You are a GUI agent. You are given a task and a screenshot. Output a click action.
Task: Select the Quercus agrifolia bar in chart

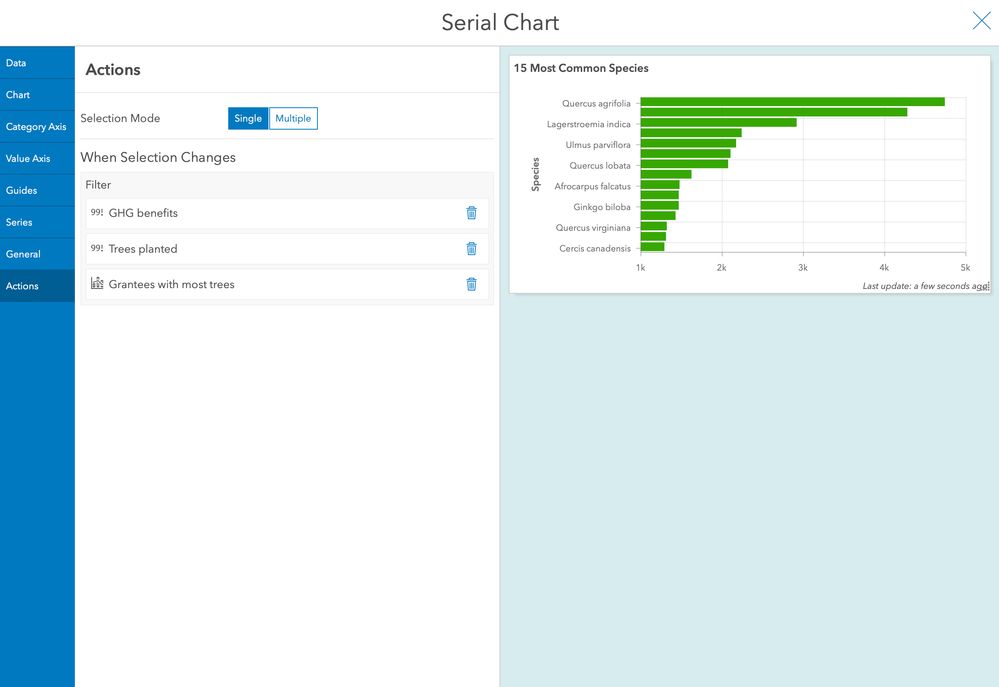coord(792,102)
